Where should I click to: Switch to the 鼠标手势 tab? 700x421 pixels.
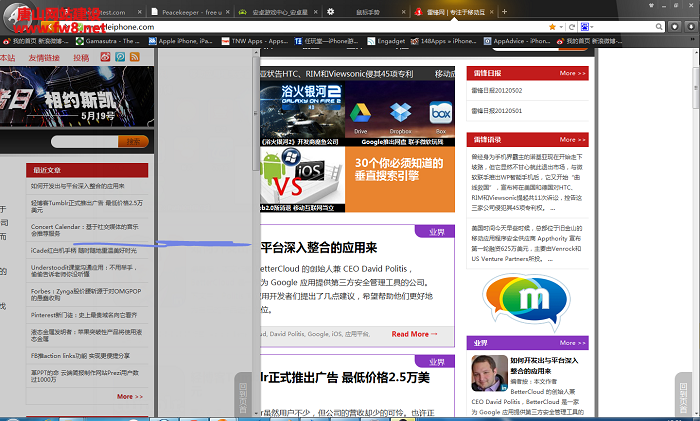[365, 12]
